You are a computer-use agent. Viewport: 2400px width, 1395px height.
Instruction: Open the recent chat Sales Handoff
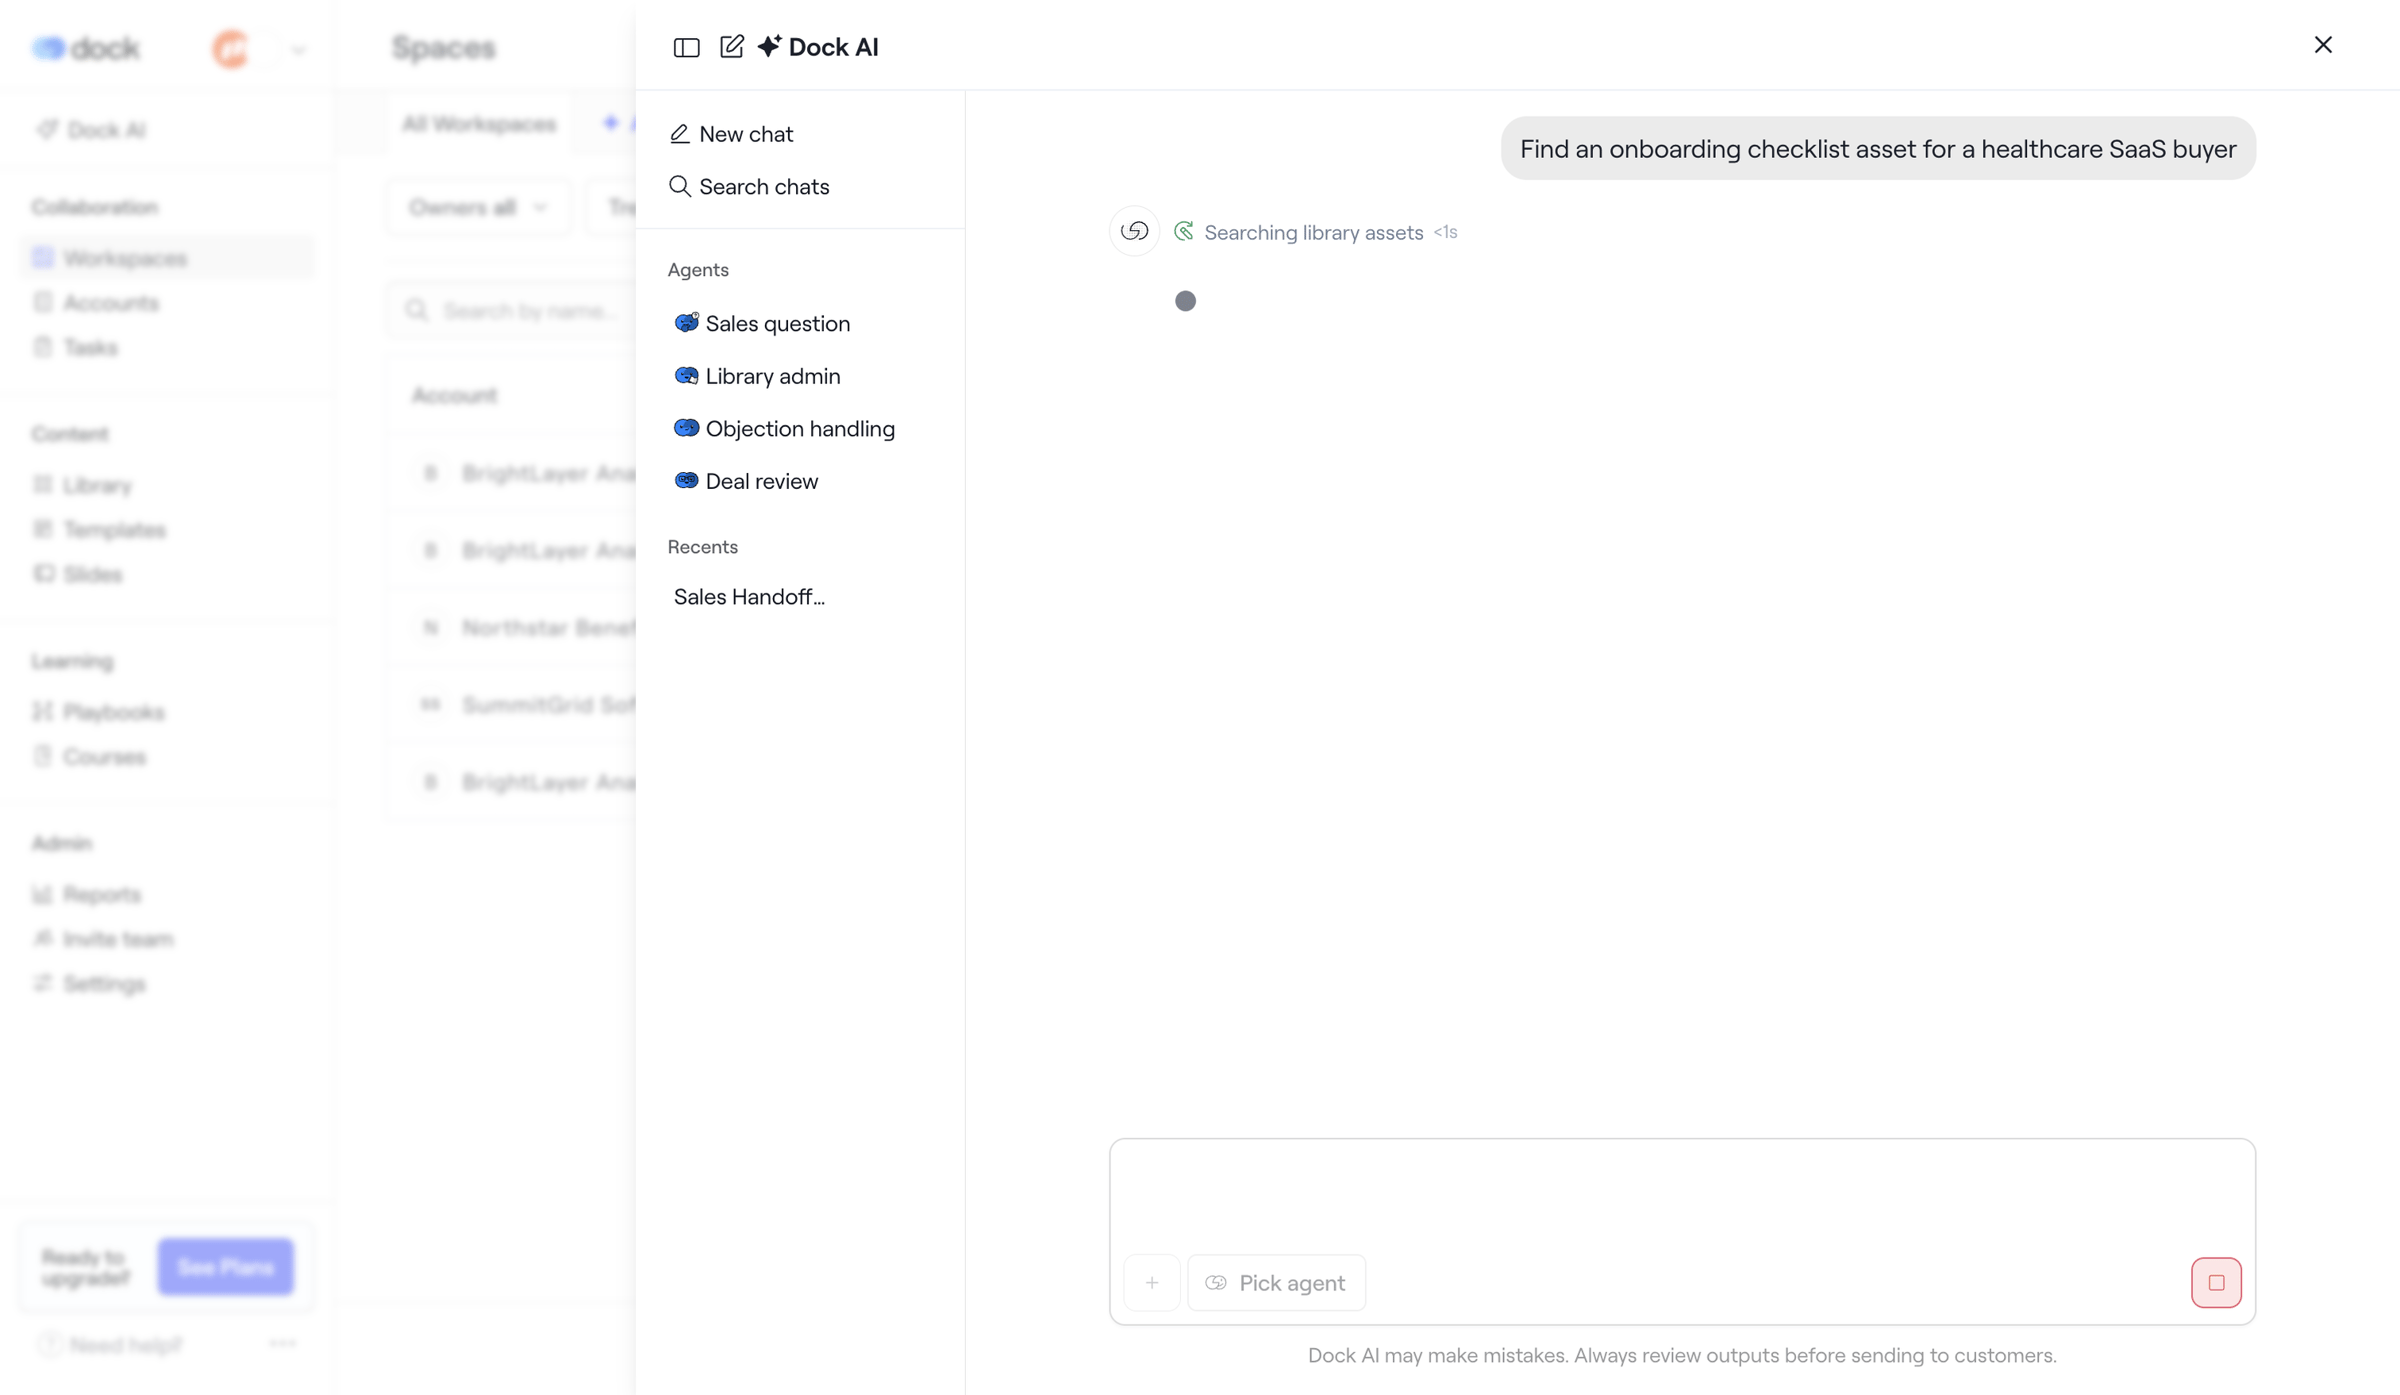coord(749,597)
